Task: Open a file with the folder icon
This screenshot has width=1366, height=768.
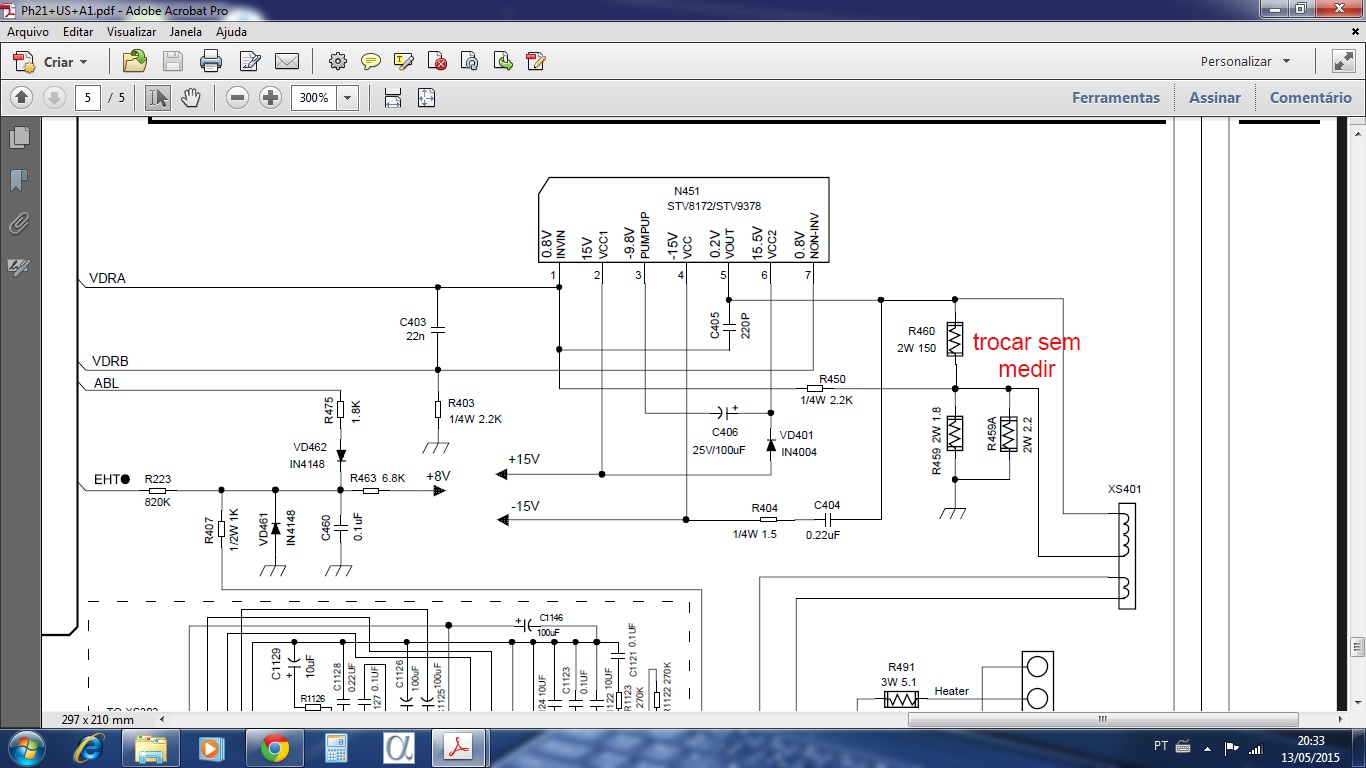Action: [x=134, y=61]
